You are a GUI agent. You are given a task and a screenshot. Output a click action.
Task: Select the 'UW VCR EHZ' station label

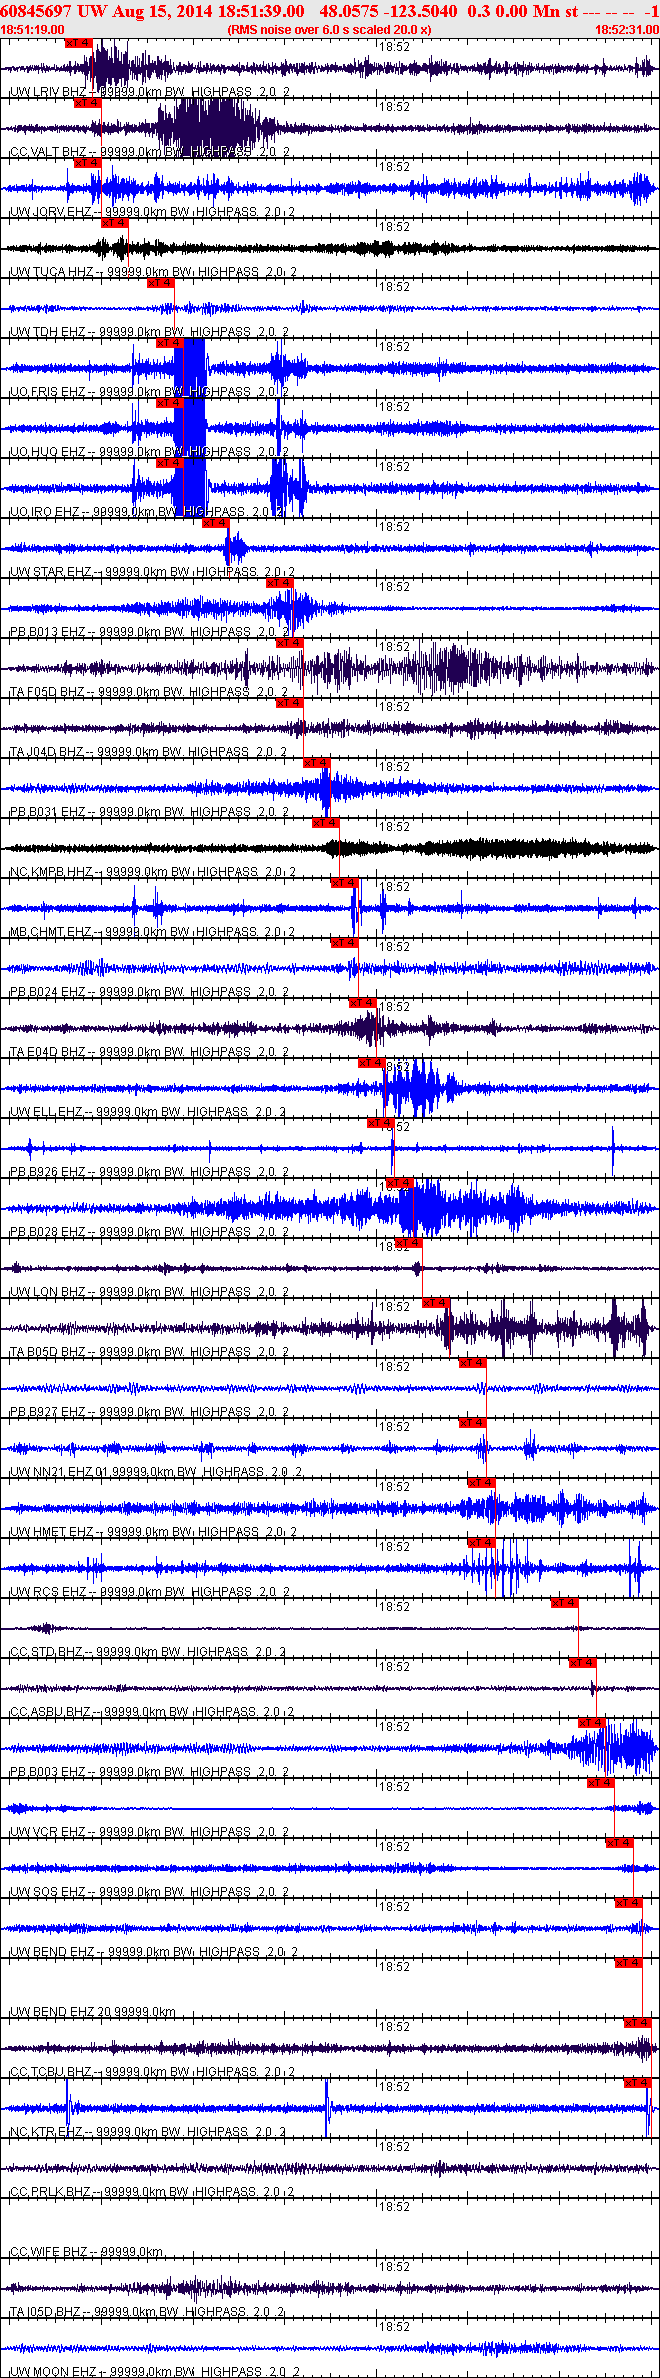pyautogui.click(x=48, y=1832)
